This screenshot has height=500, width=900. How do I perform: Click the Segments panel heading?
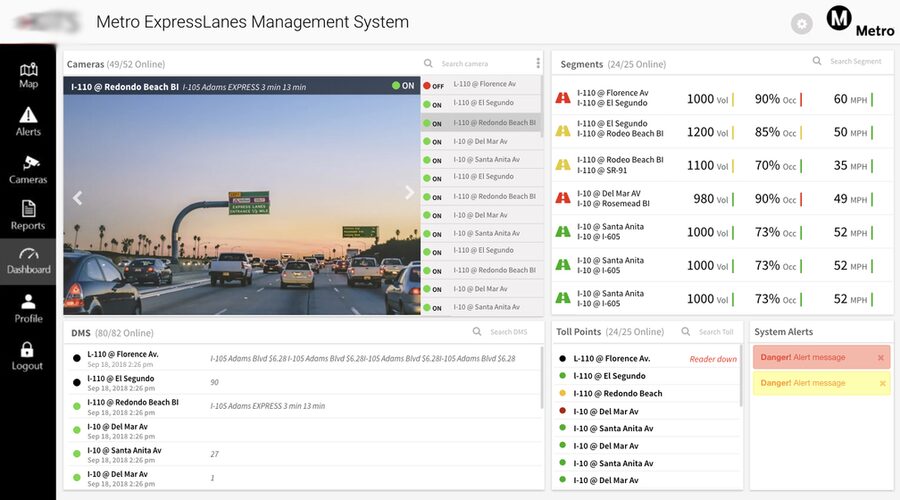coord(581,64)
